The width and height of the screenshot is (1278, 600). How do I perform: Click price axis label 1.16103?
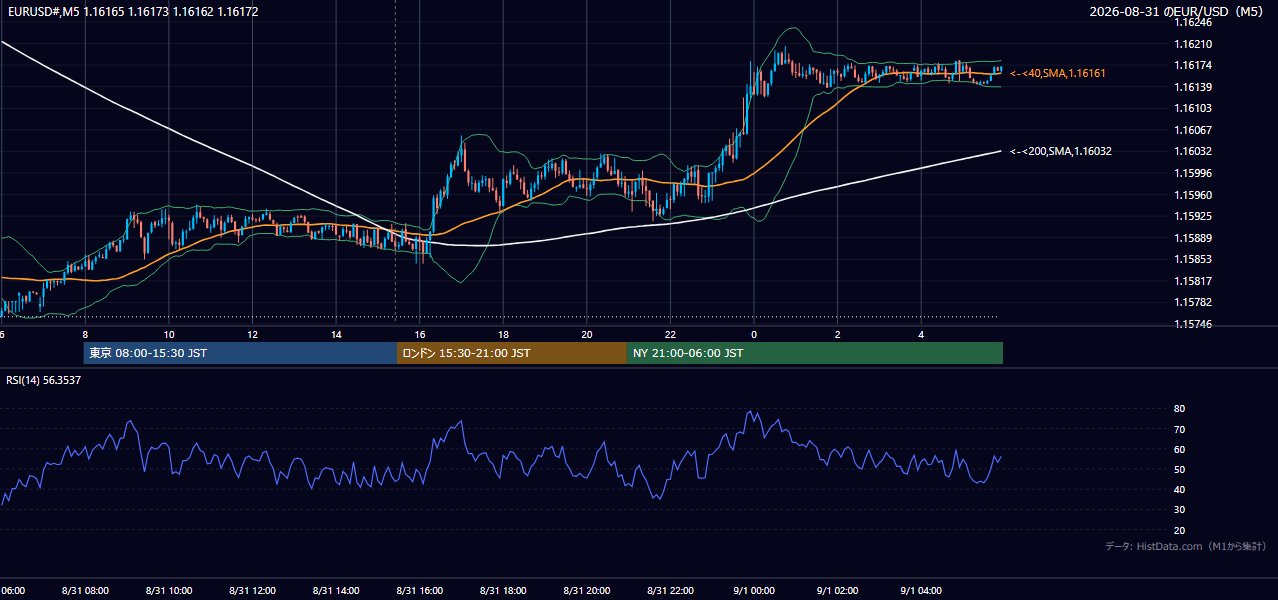[1192, 108]
